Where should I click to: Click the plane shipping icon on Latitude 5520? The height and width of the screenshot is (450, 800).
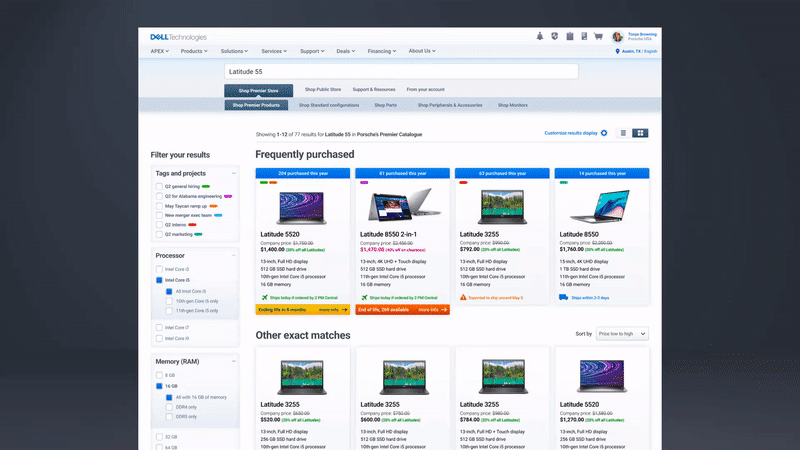(x=264, y=297)
